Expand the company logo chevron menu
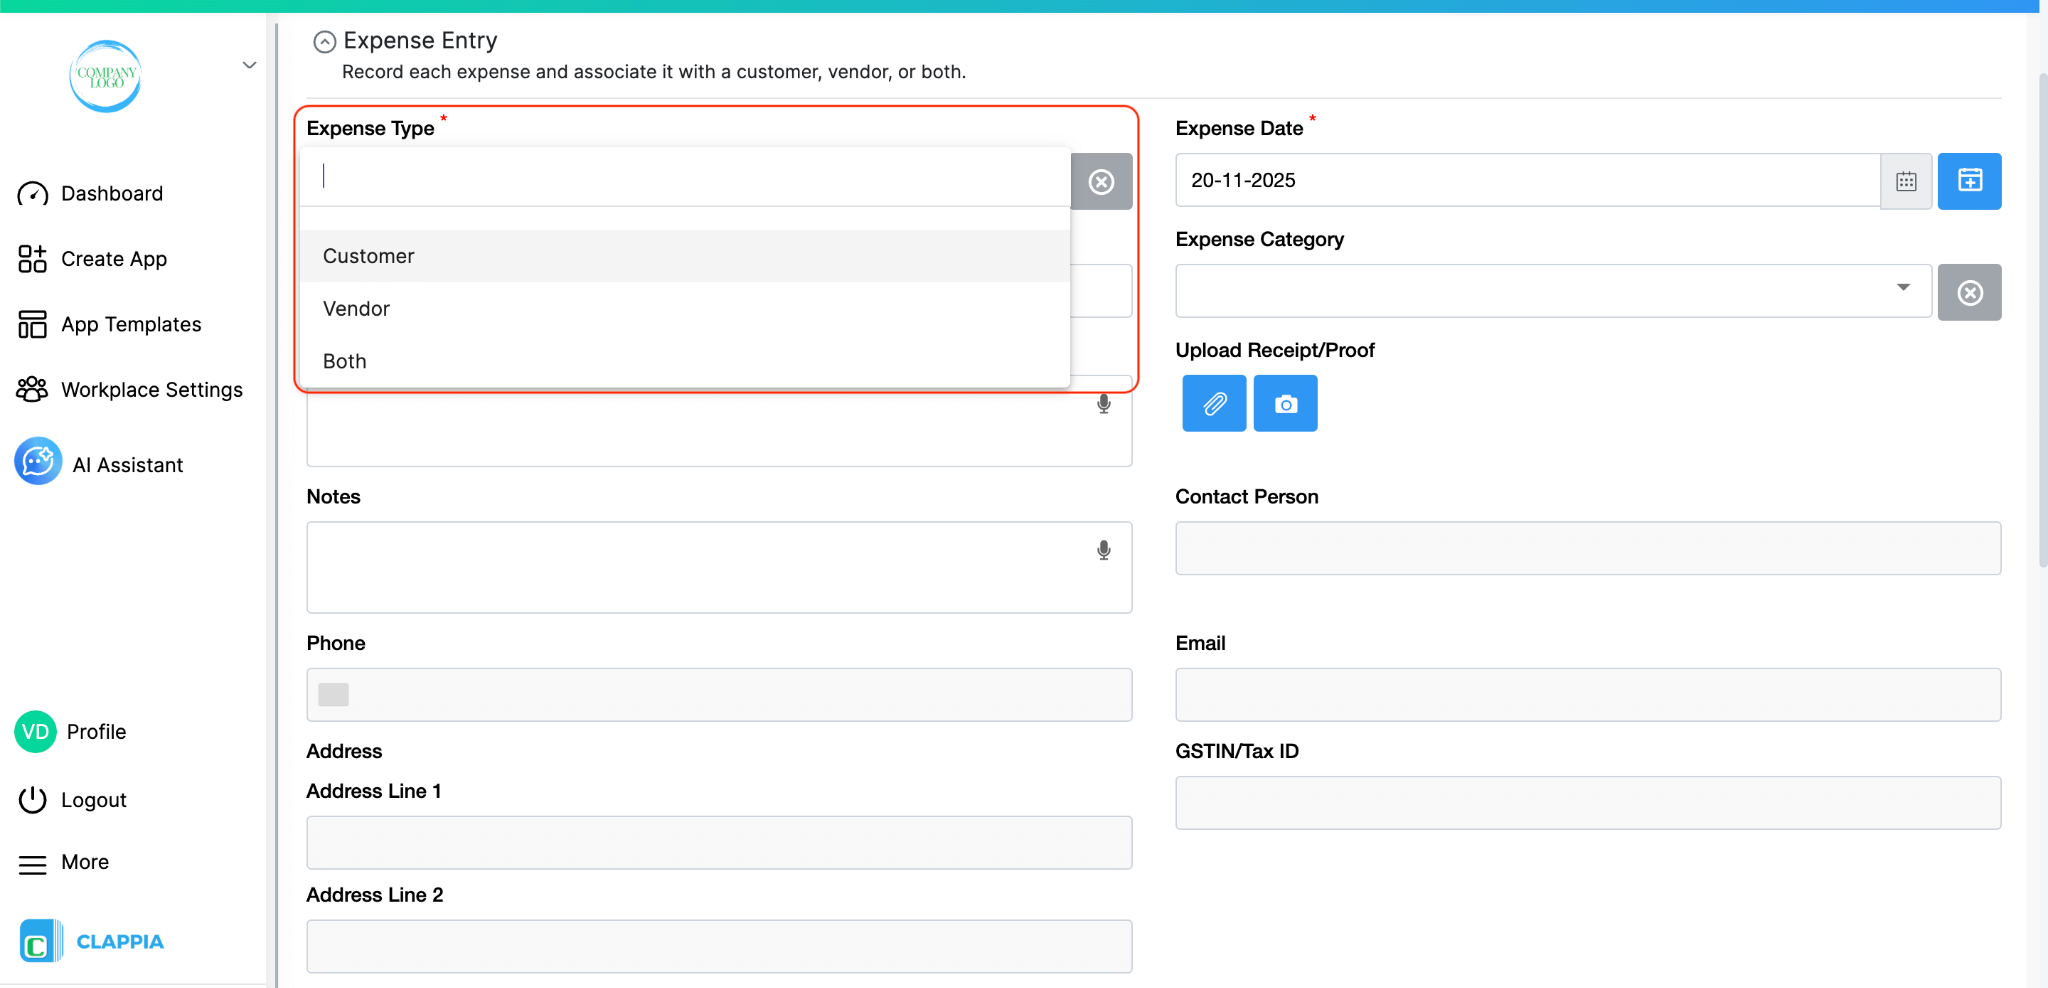Screen dimensions: 2048x988 coord(248,65)
